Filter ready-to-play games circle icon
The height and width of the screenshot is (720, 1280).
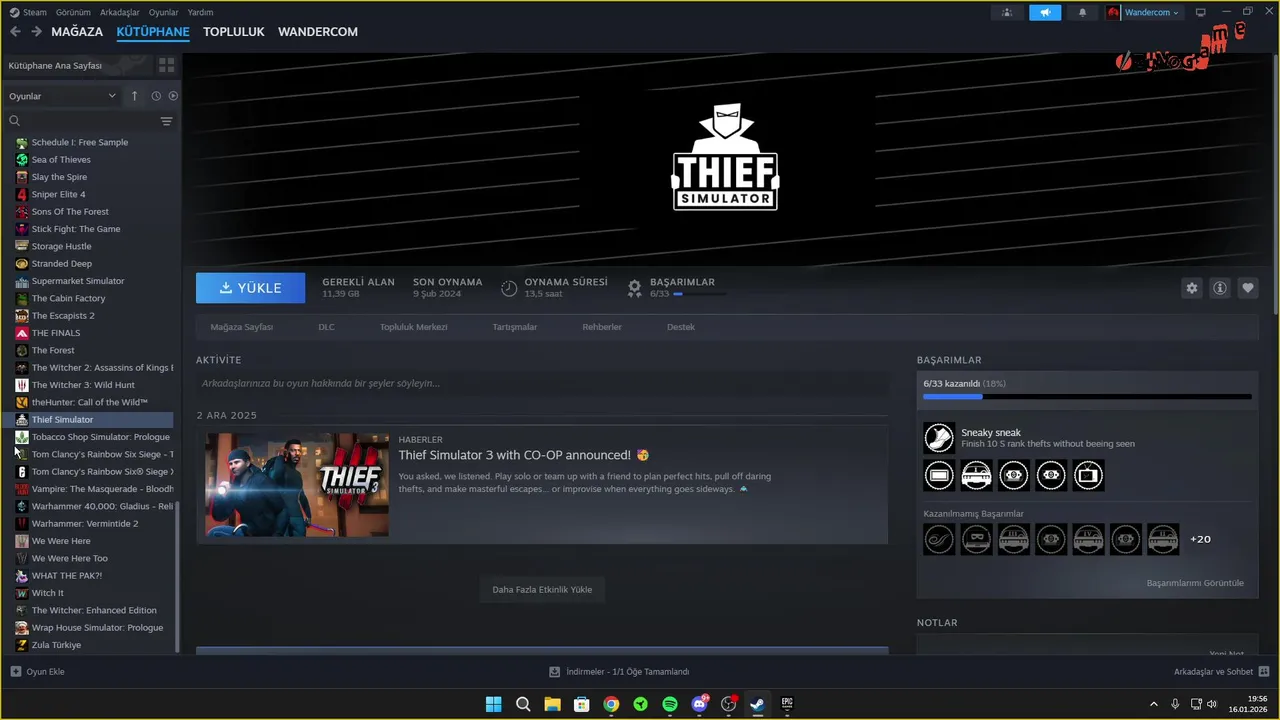pyautogui.click(x=173, y=96)
